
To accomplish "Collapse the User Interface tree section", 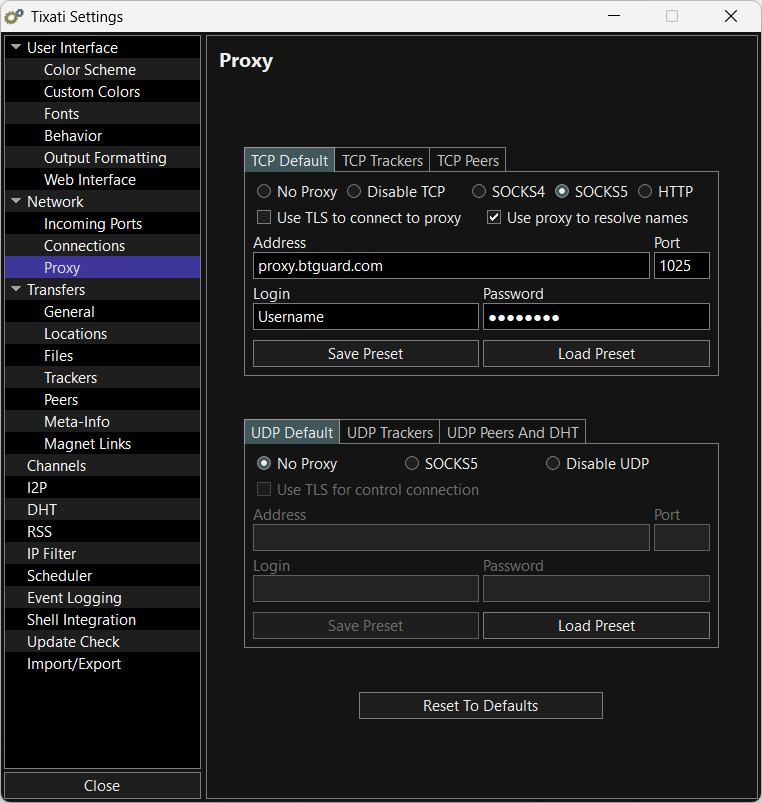I will 16,48.
